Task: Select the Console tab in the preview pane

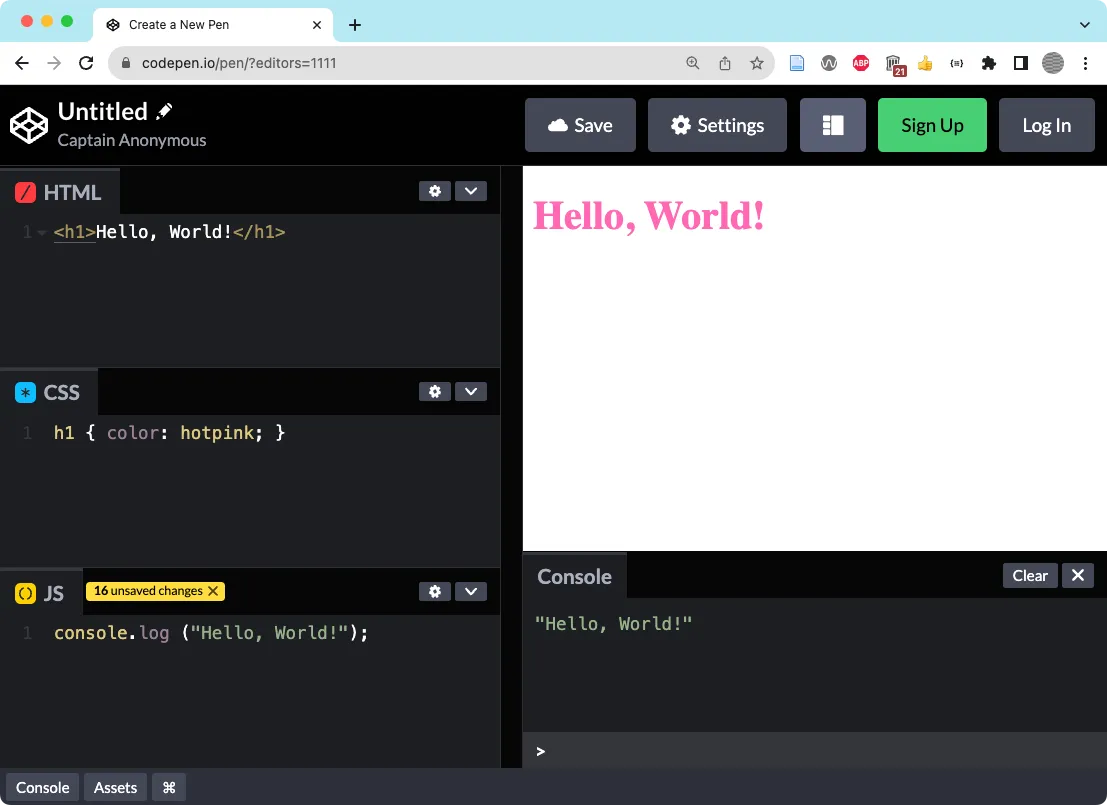Action: pos(574,576)
